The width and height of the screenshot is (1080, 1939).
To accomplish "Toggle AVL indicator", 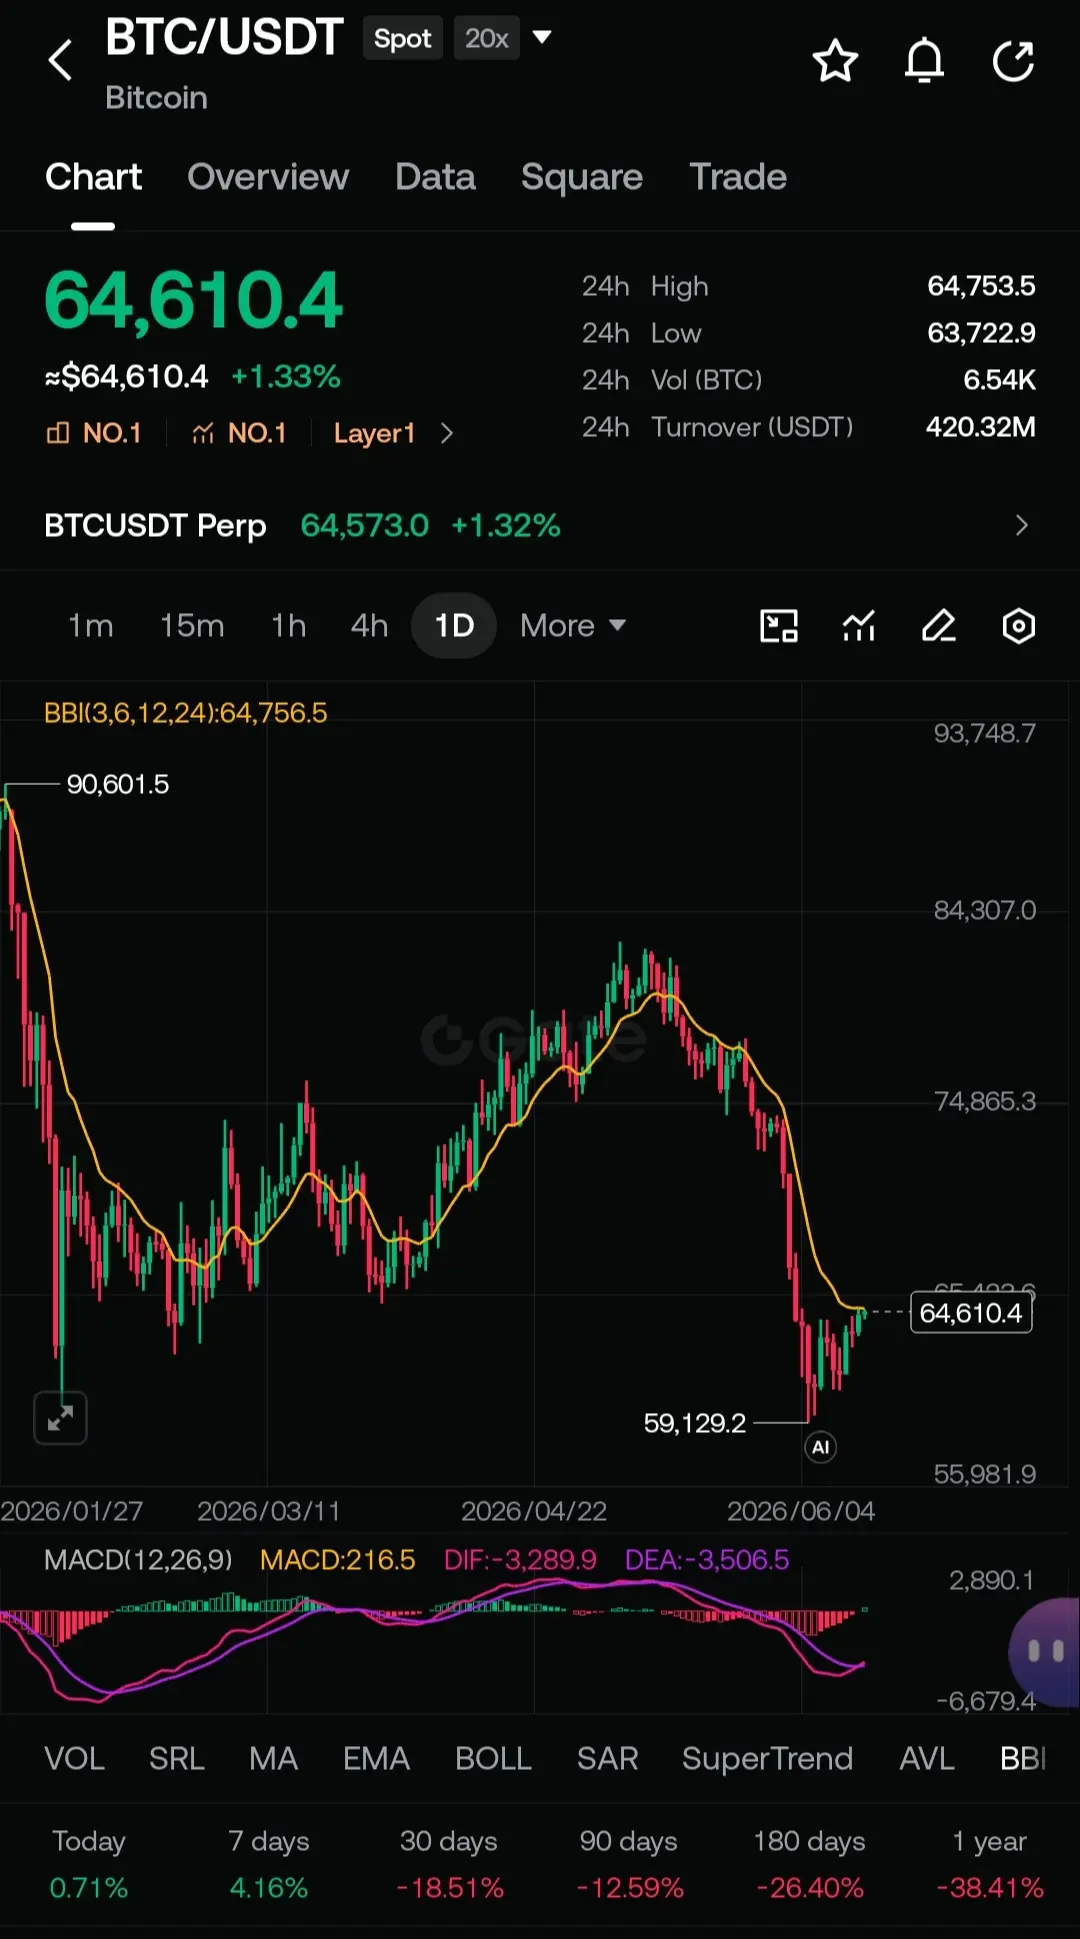I will (x=927, y=1759).
